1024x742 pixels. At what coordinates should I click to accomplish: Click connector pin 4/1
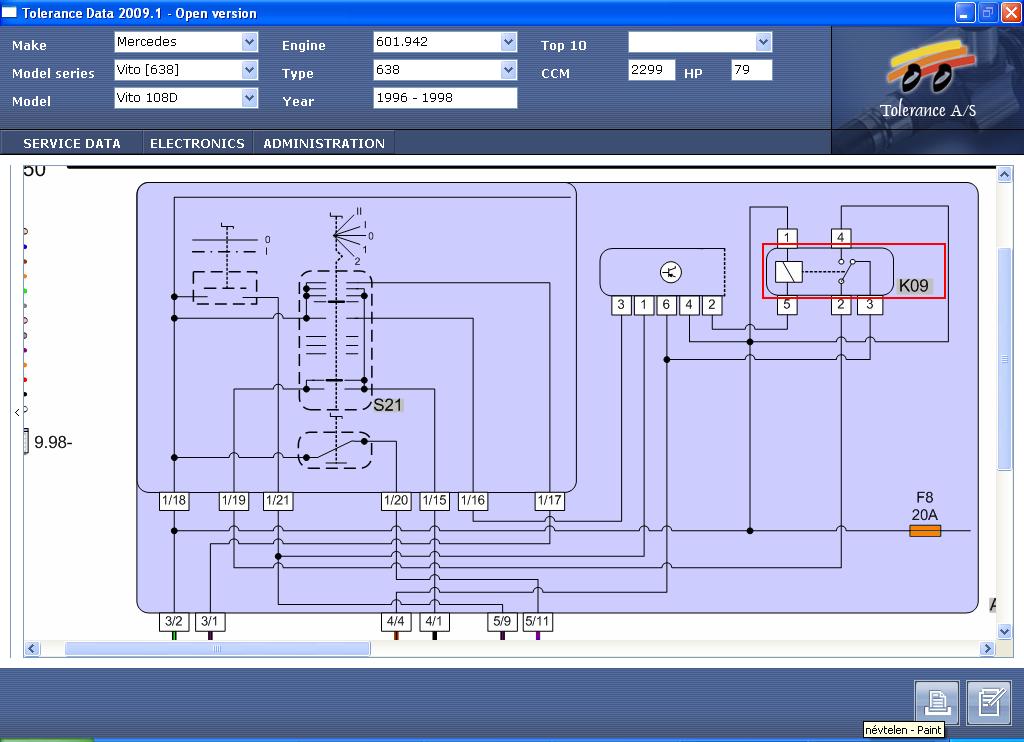point(434,622)
